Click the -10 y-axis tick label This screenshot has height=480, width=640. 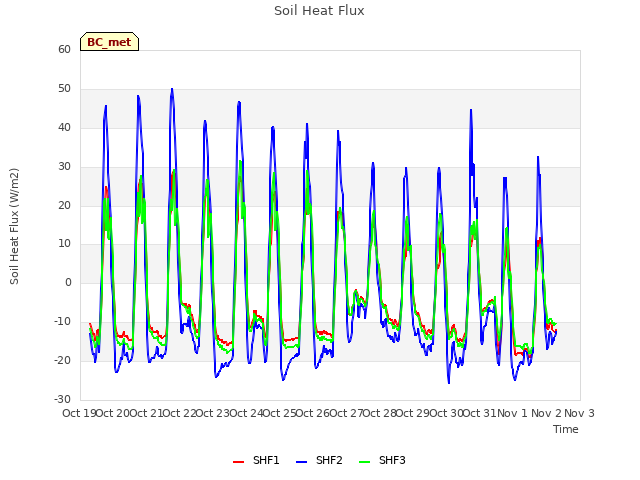pos(62,322)
